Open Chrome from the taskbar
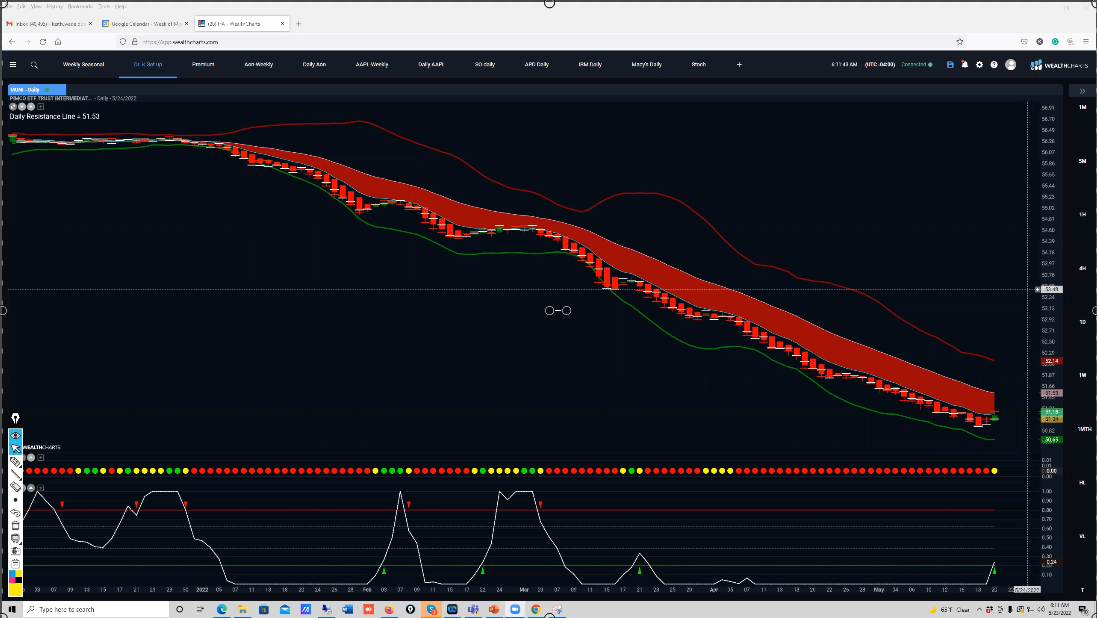Image resolution: width=1097 pixels, height=618 pixels. [536, 610]
